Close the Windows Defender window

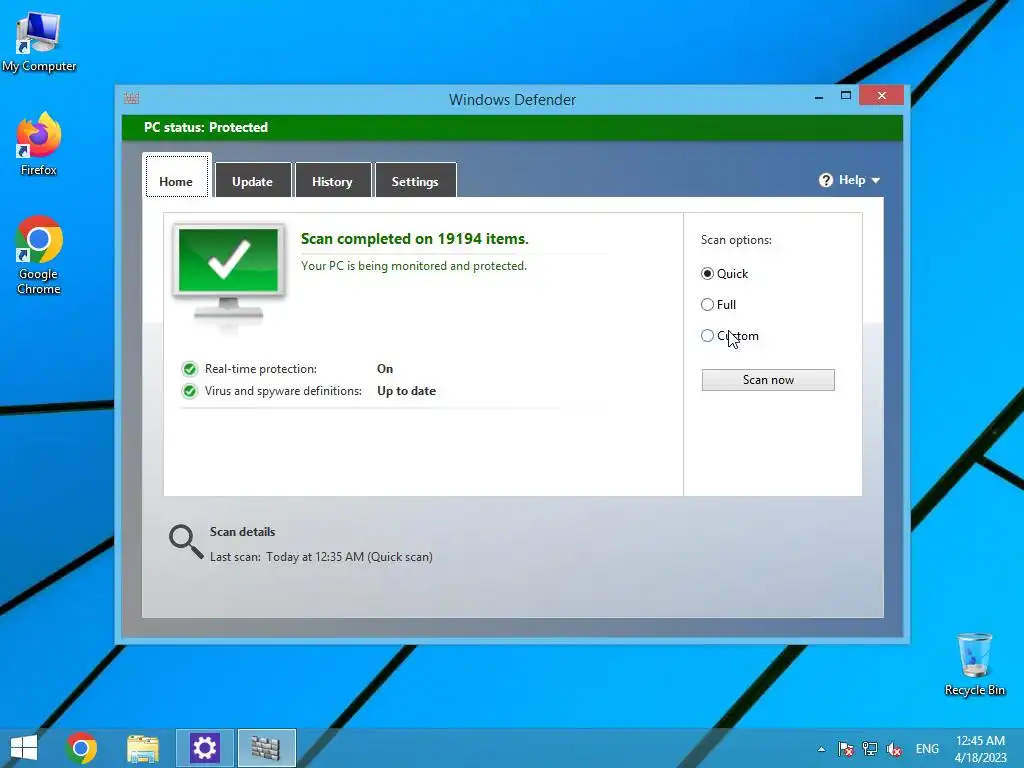[882, 96]
